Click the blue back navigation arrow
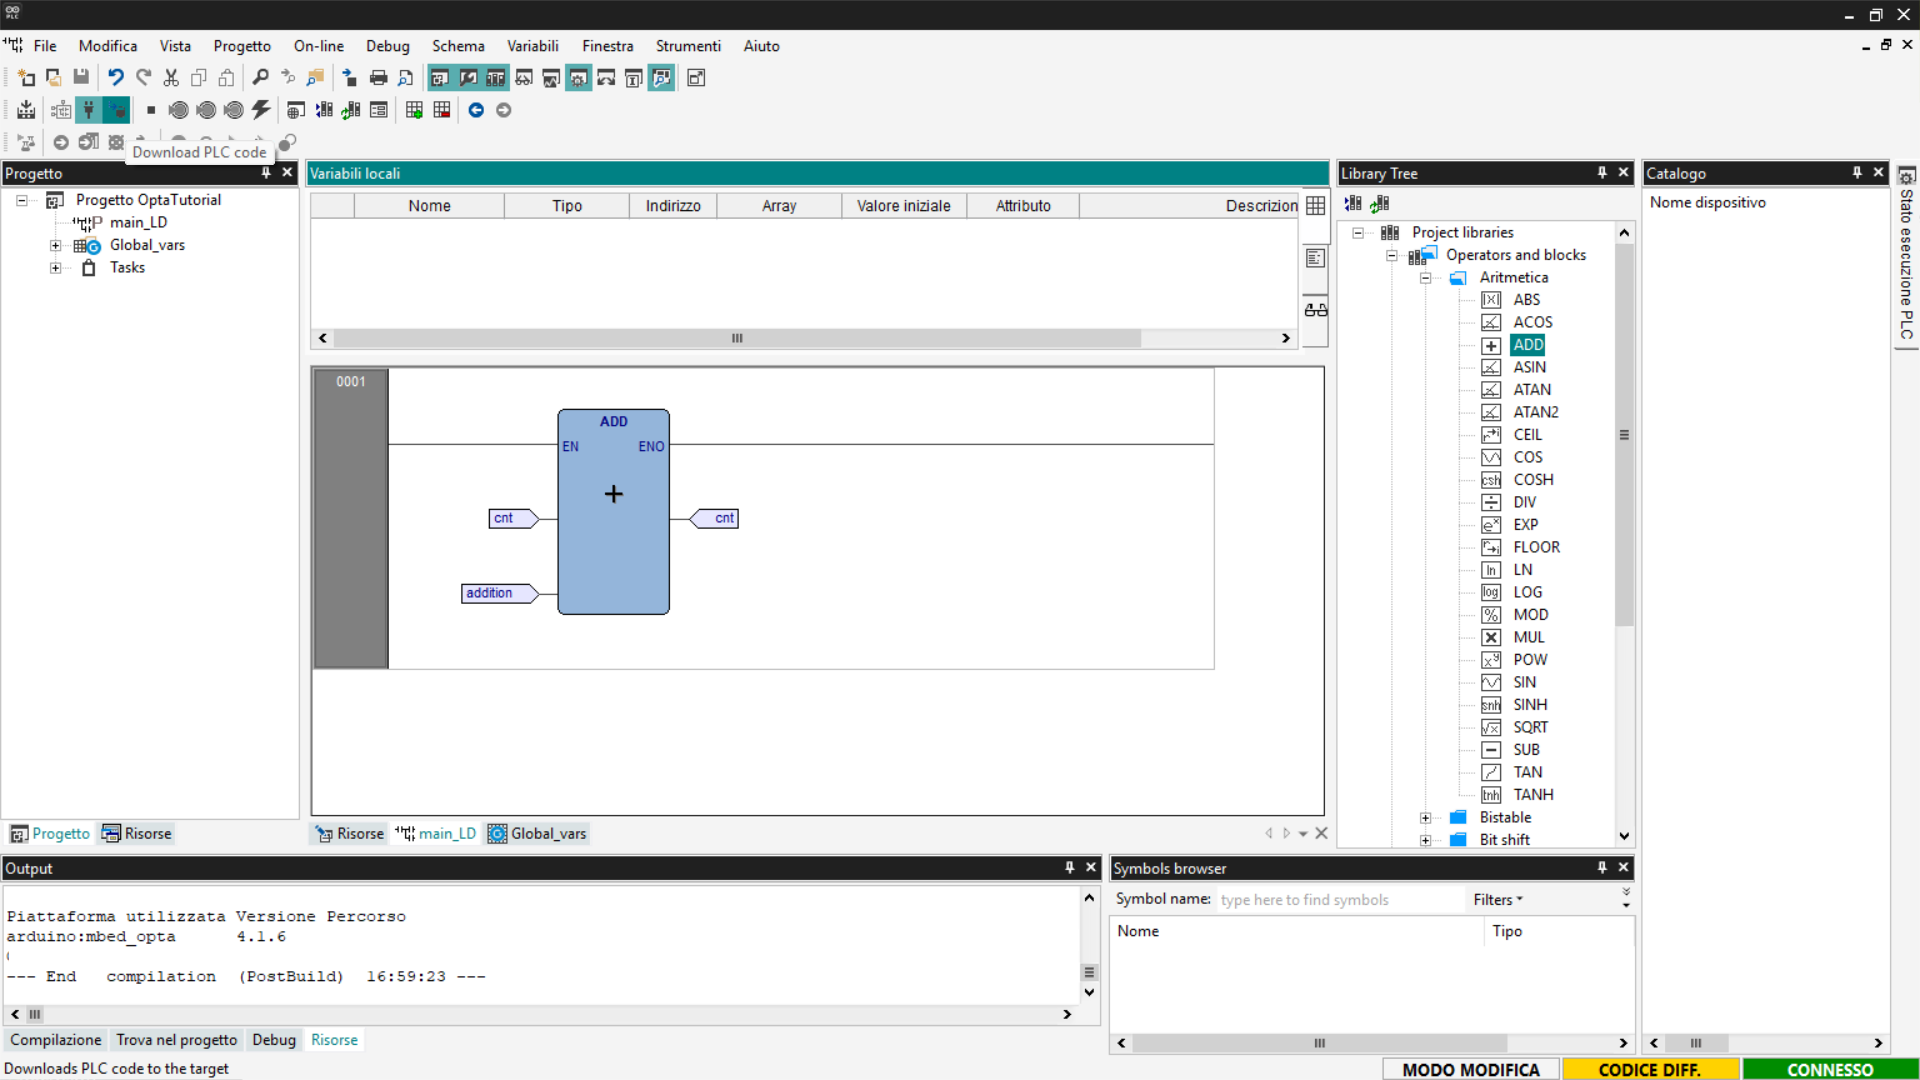 (476, 110)
